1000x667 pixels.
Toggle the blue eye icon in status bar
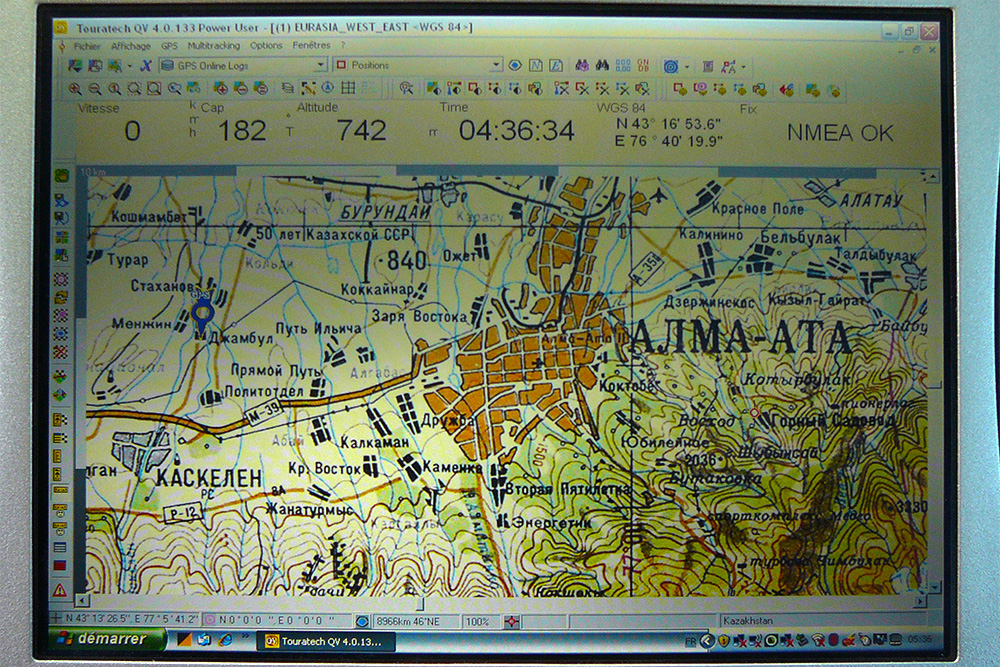coord(362,621)
